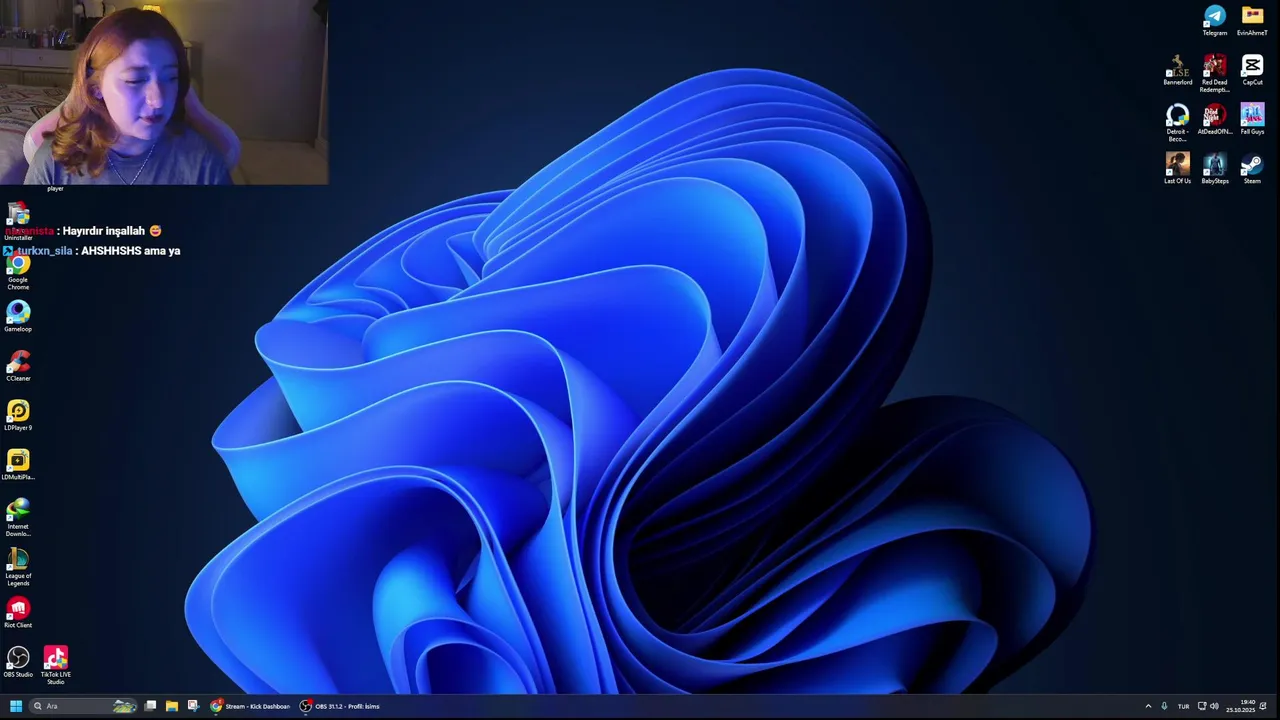Select the Bannerlord shortcut icon
The image size is (1280, 720).
click(x=1177, y=70)
